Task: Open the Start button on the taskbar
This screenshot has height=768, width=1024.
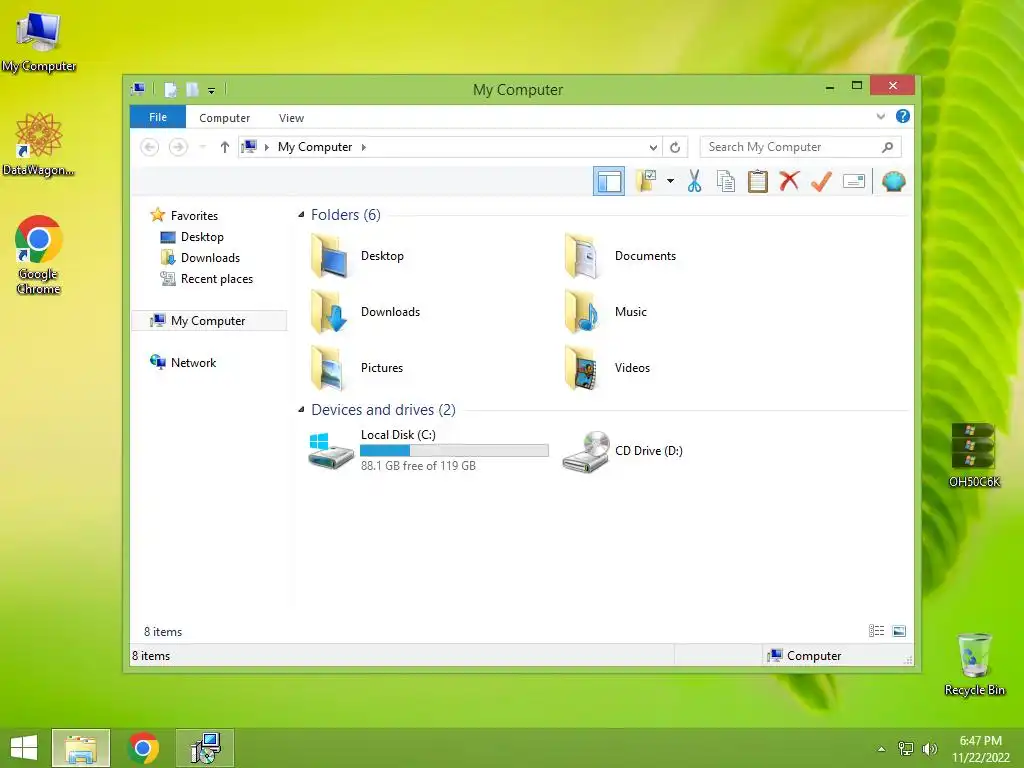Action: click(x=24, y=748)
